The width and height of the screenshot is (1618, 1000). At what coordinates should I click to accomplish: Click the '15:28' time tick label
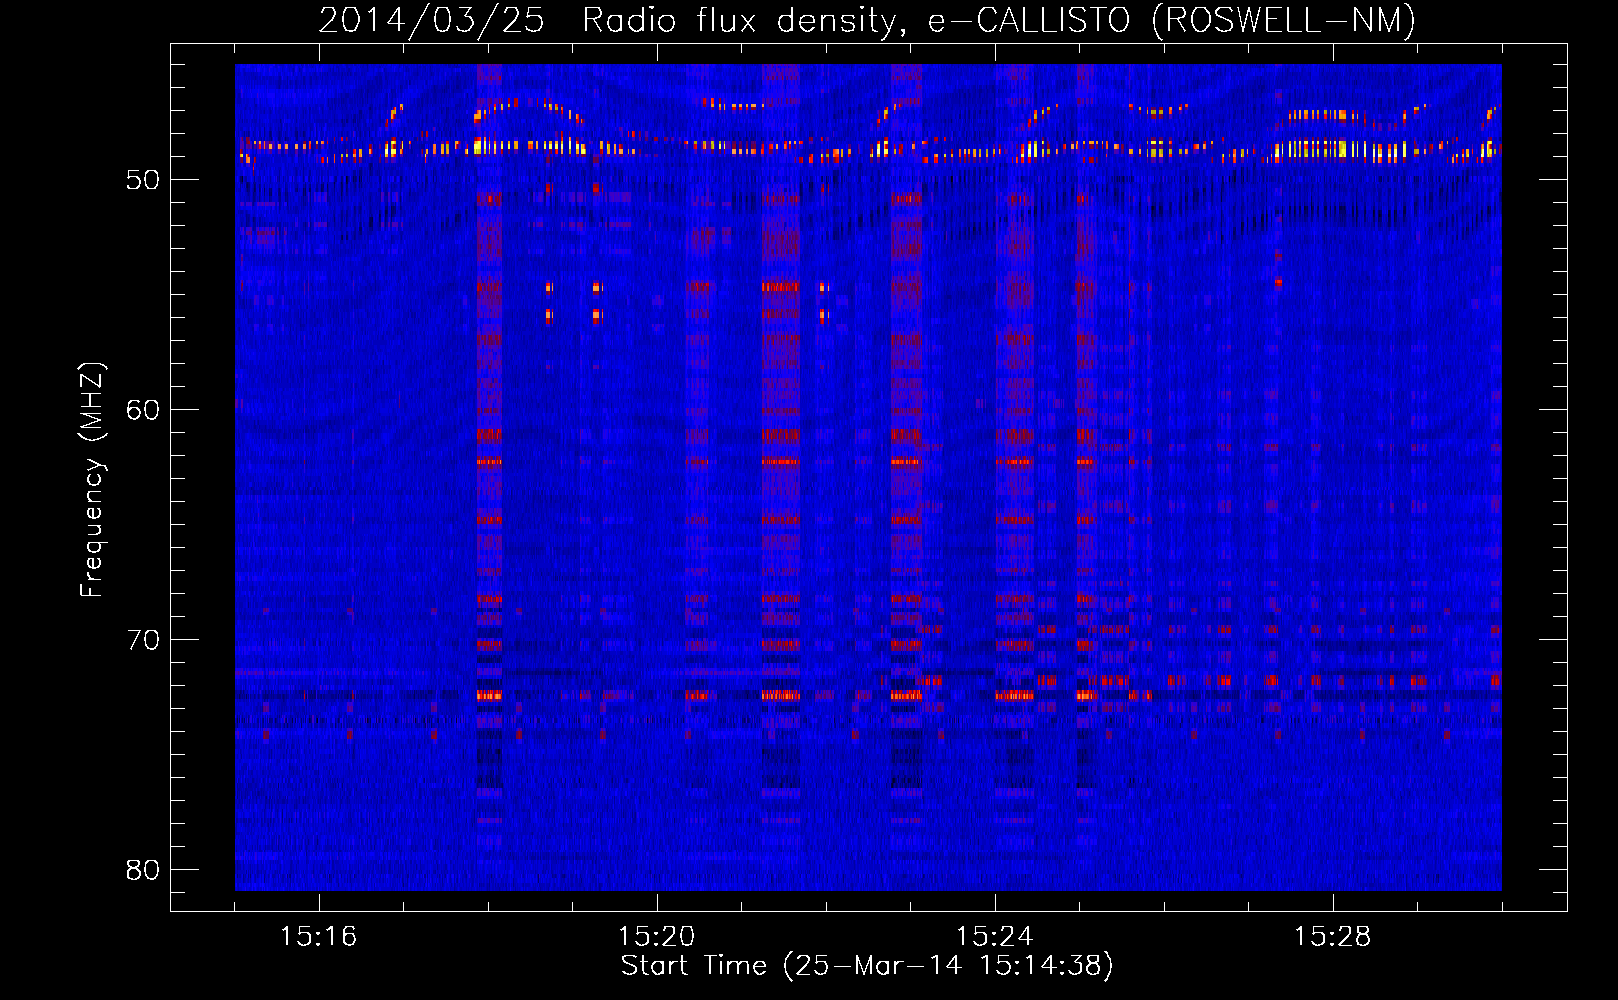1332,937
